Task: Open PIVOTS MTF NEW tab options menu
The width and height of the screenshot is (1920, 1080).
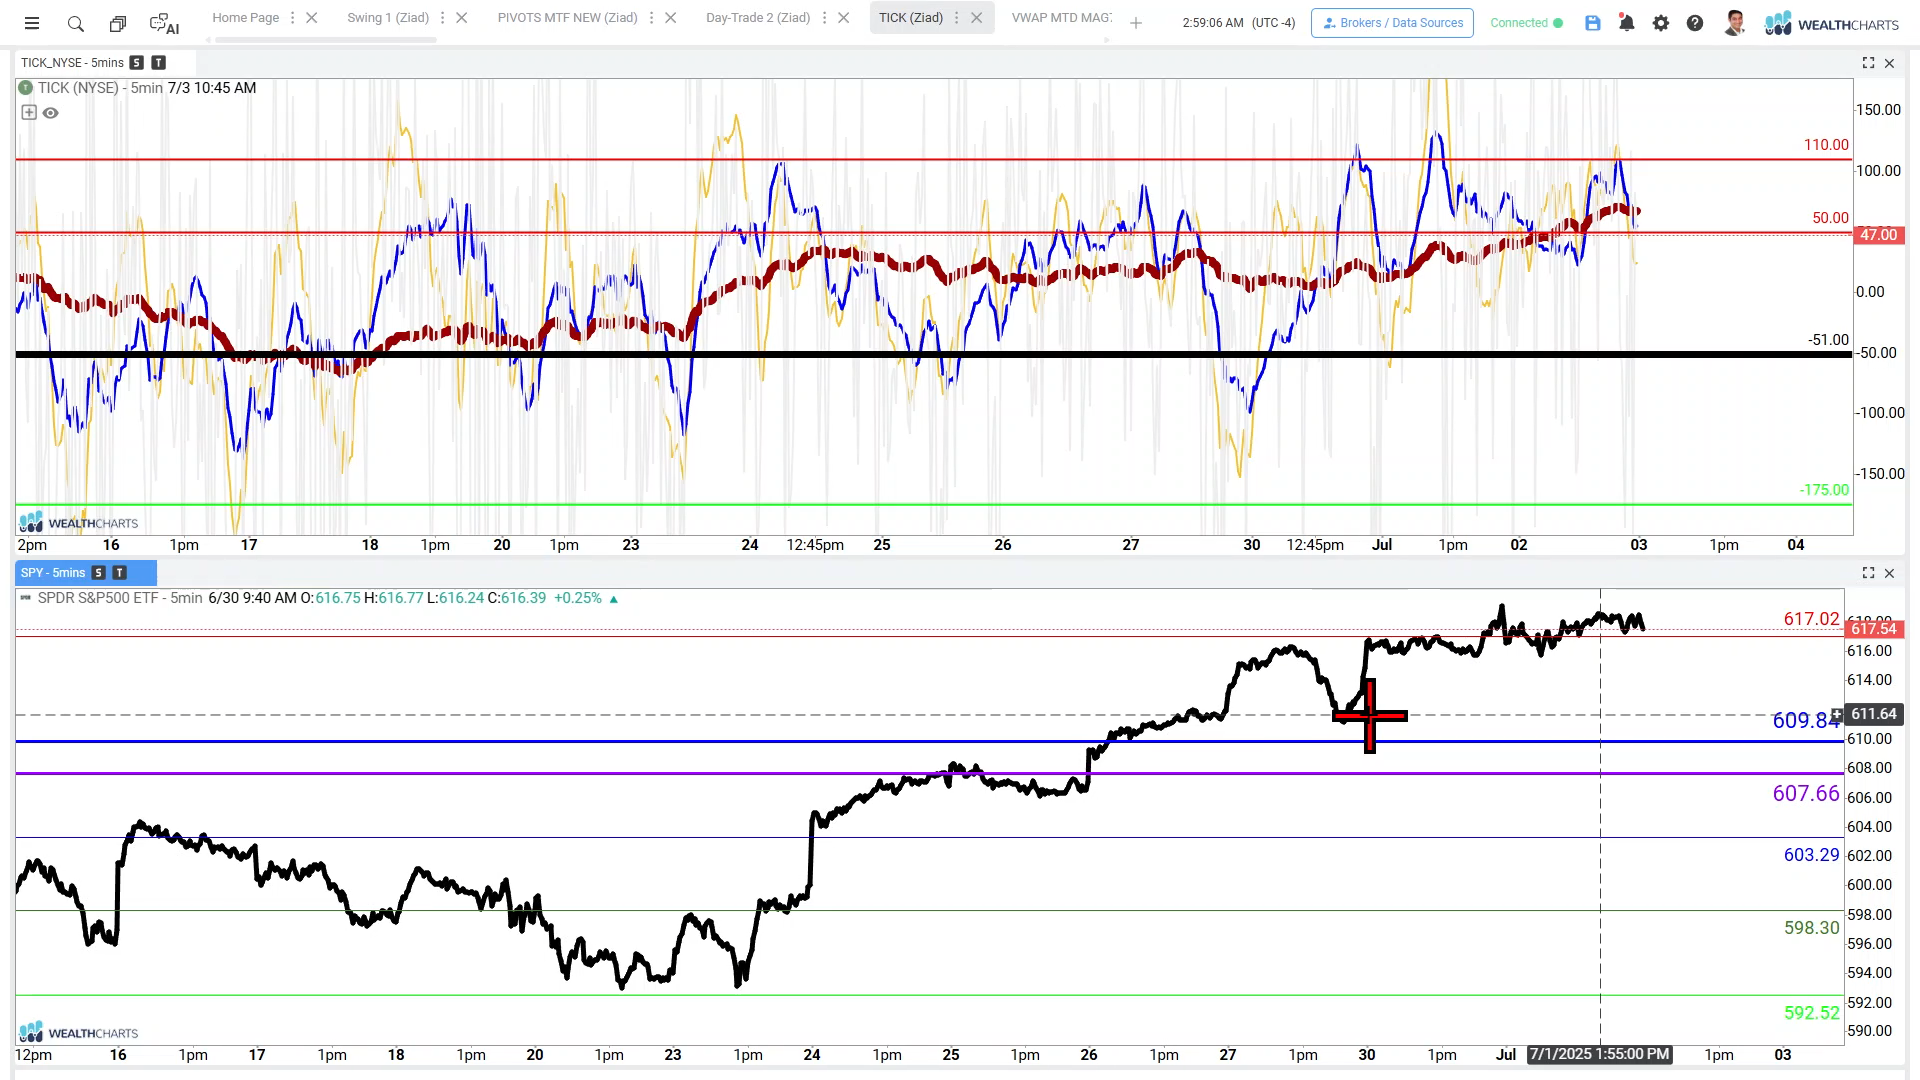Action: coord(652,18)
